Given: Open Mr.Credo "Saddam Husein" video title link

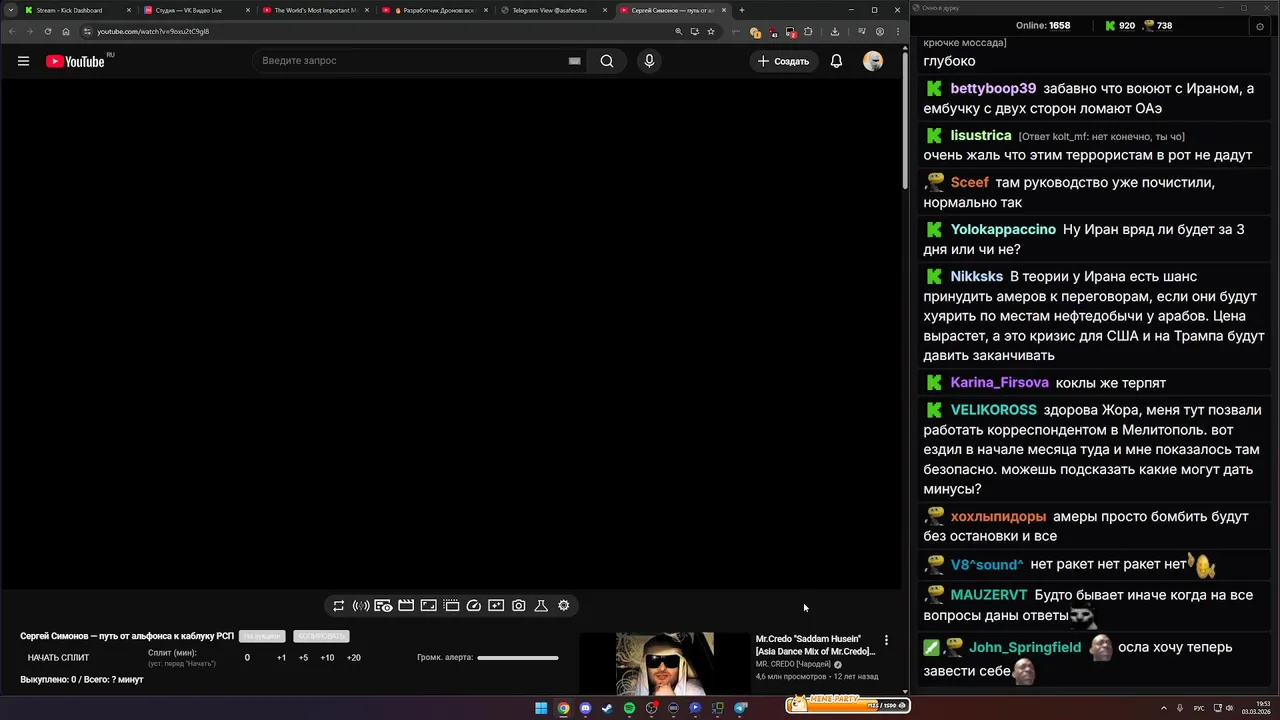Looking at the screenshot, I should (x=815, y=645).
